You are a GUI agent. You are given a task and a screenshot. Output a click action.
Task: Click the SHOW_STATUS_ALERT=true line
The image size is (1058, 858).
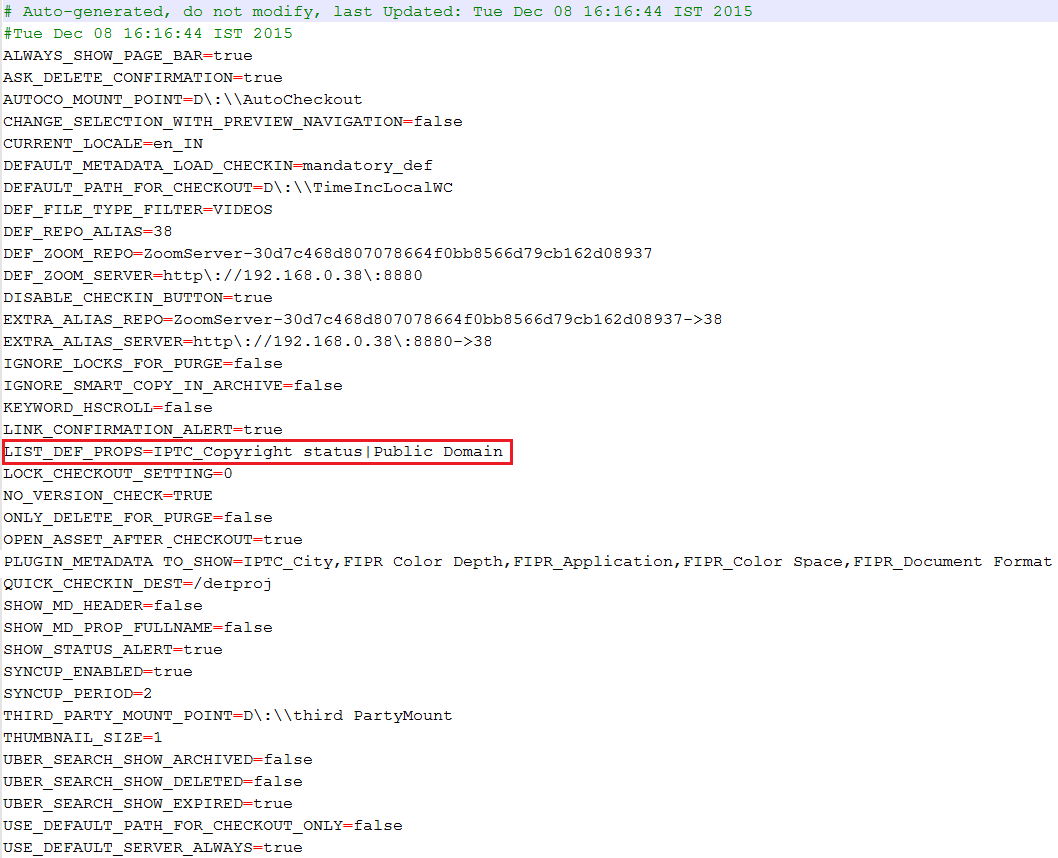tap(113, 649)
